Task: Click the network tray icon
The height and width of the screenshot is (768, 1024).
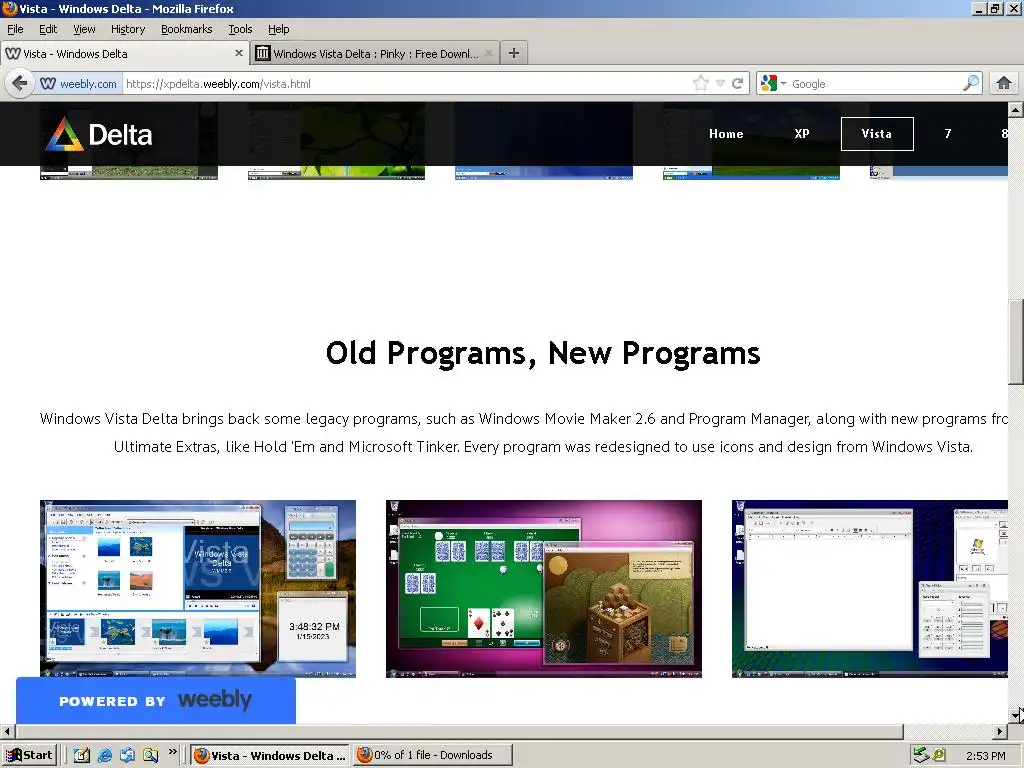Action: point(921,755)
